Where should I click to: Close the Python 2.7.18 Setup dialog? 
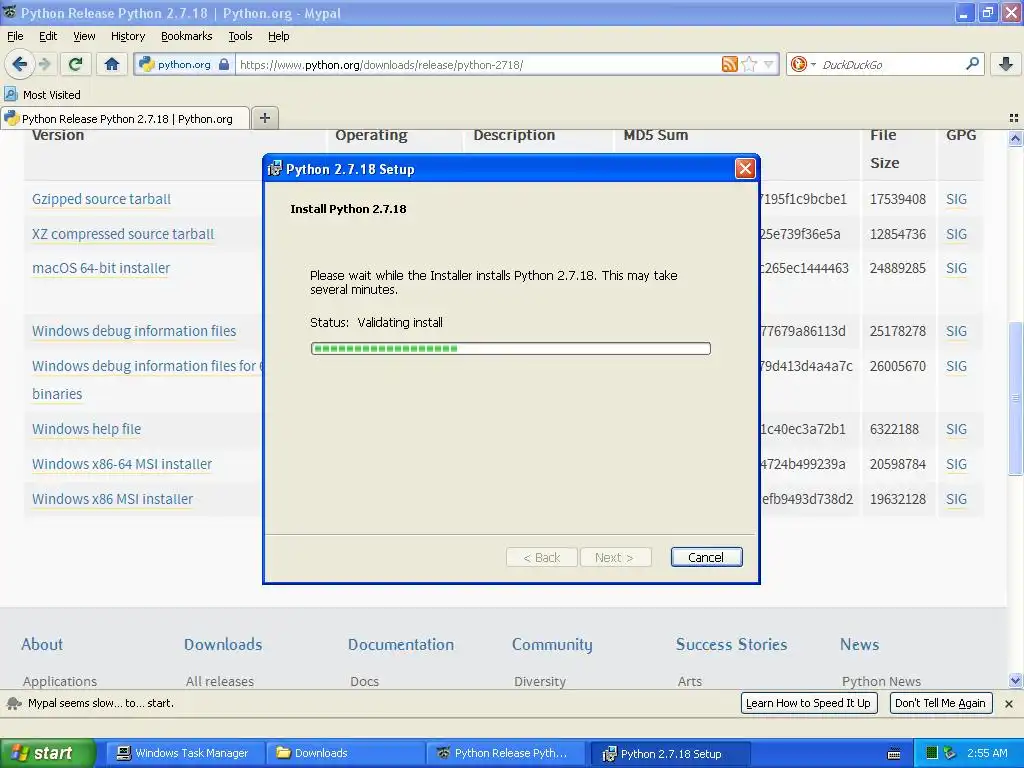744,168
